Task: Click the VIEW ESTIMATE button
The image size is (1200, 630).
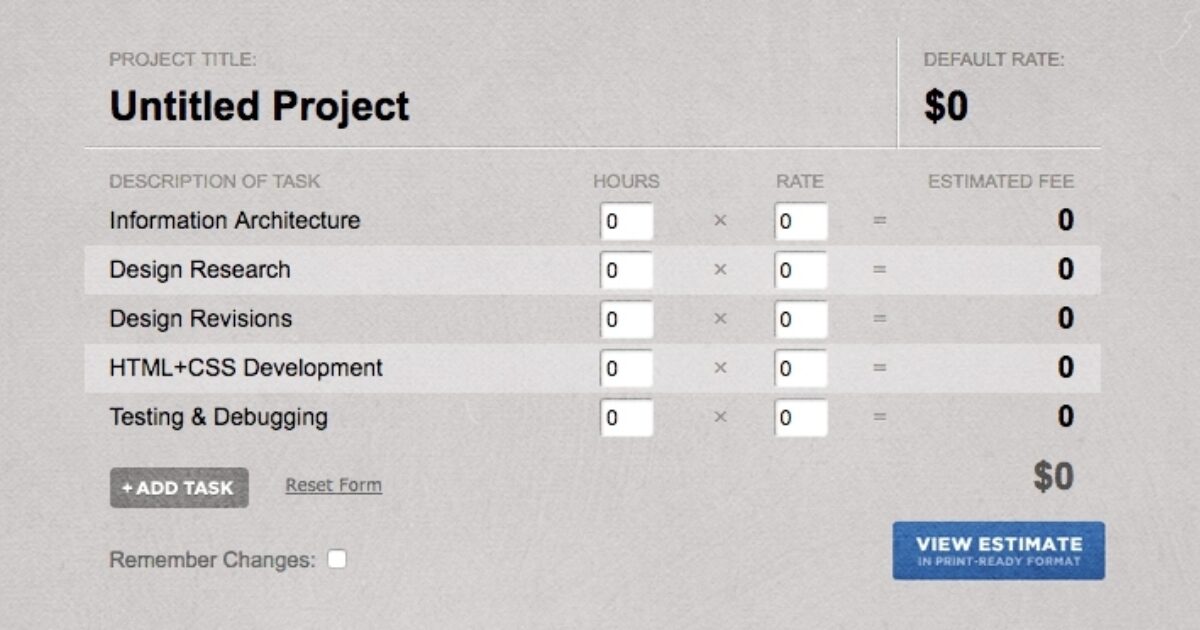Action: 998,550
